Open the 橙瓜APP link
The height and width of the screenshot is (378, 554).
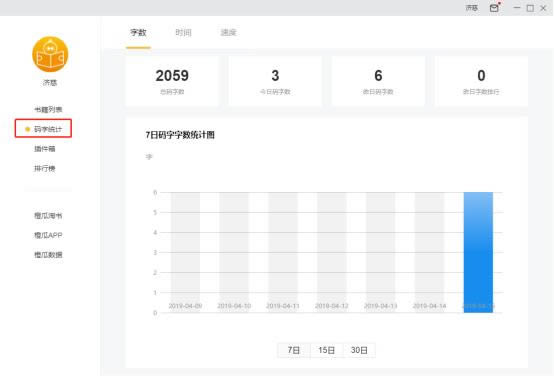(x=48, y=235)
